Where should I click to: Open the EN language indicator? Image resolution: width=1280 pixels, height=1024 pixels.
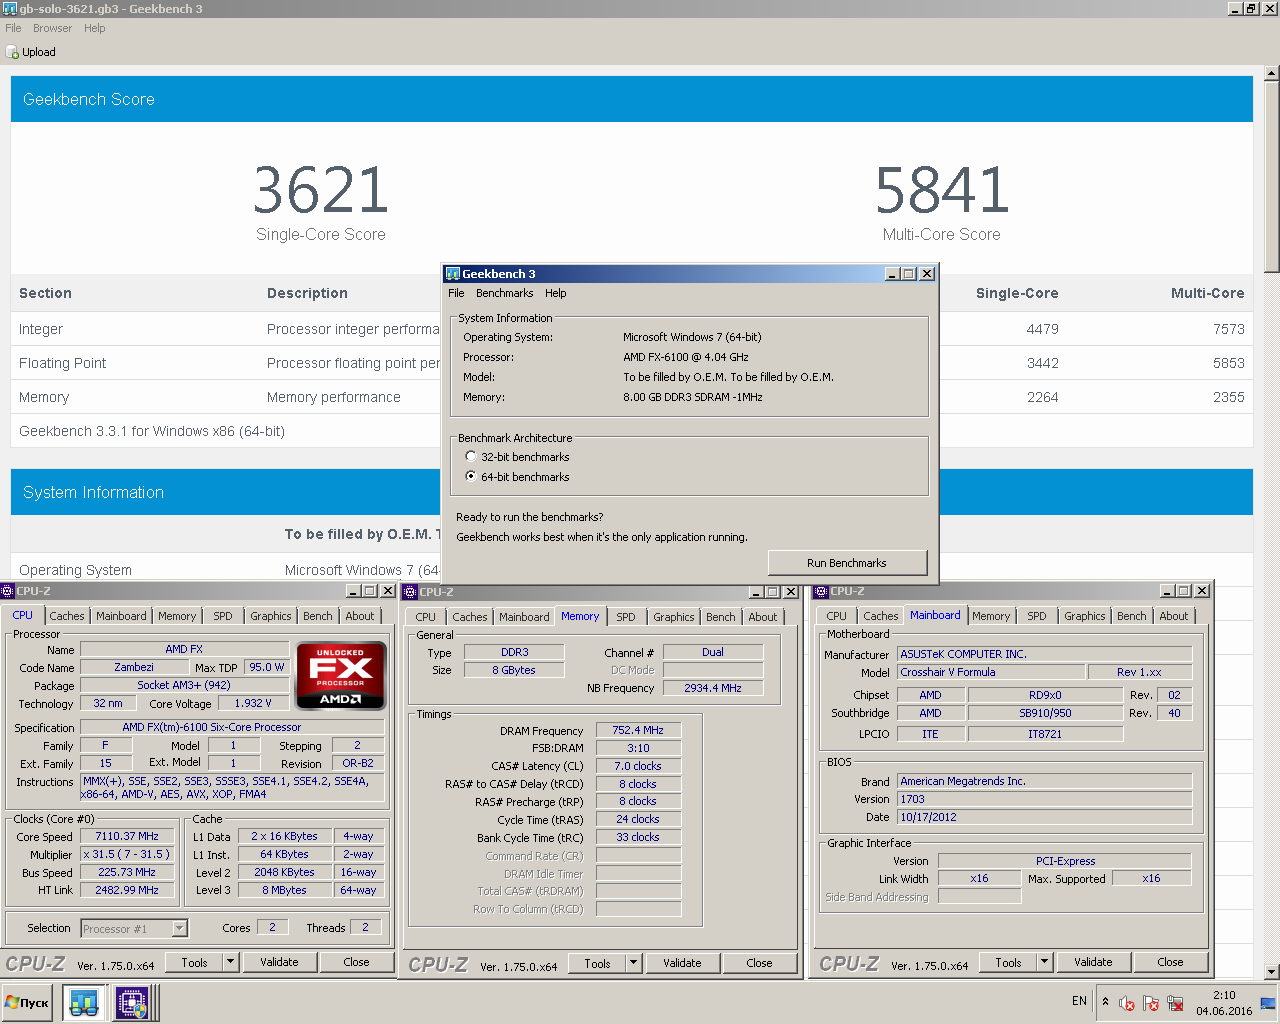[x=1079, y=1001]
